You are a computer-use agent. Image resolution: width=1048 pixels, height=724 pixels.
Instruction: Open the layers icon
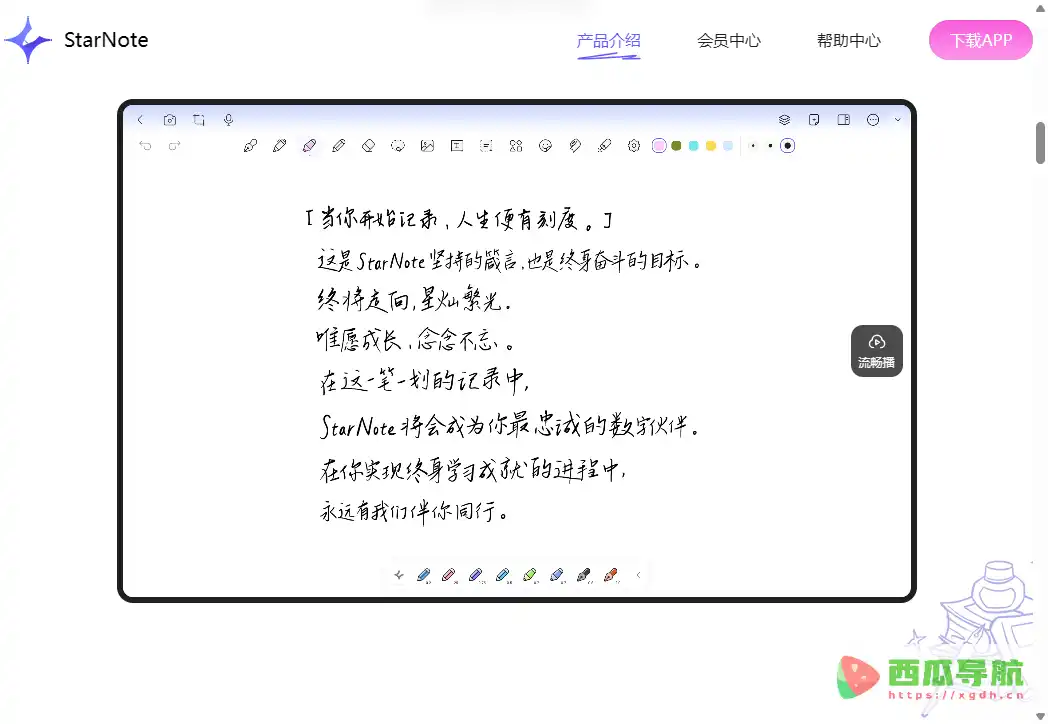point(785,120)
